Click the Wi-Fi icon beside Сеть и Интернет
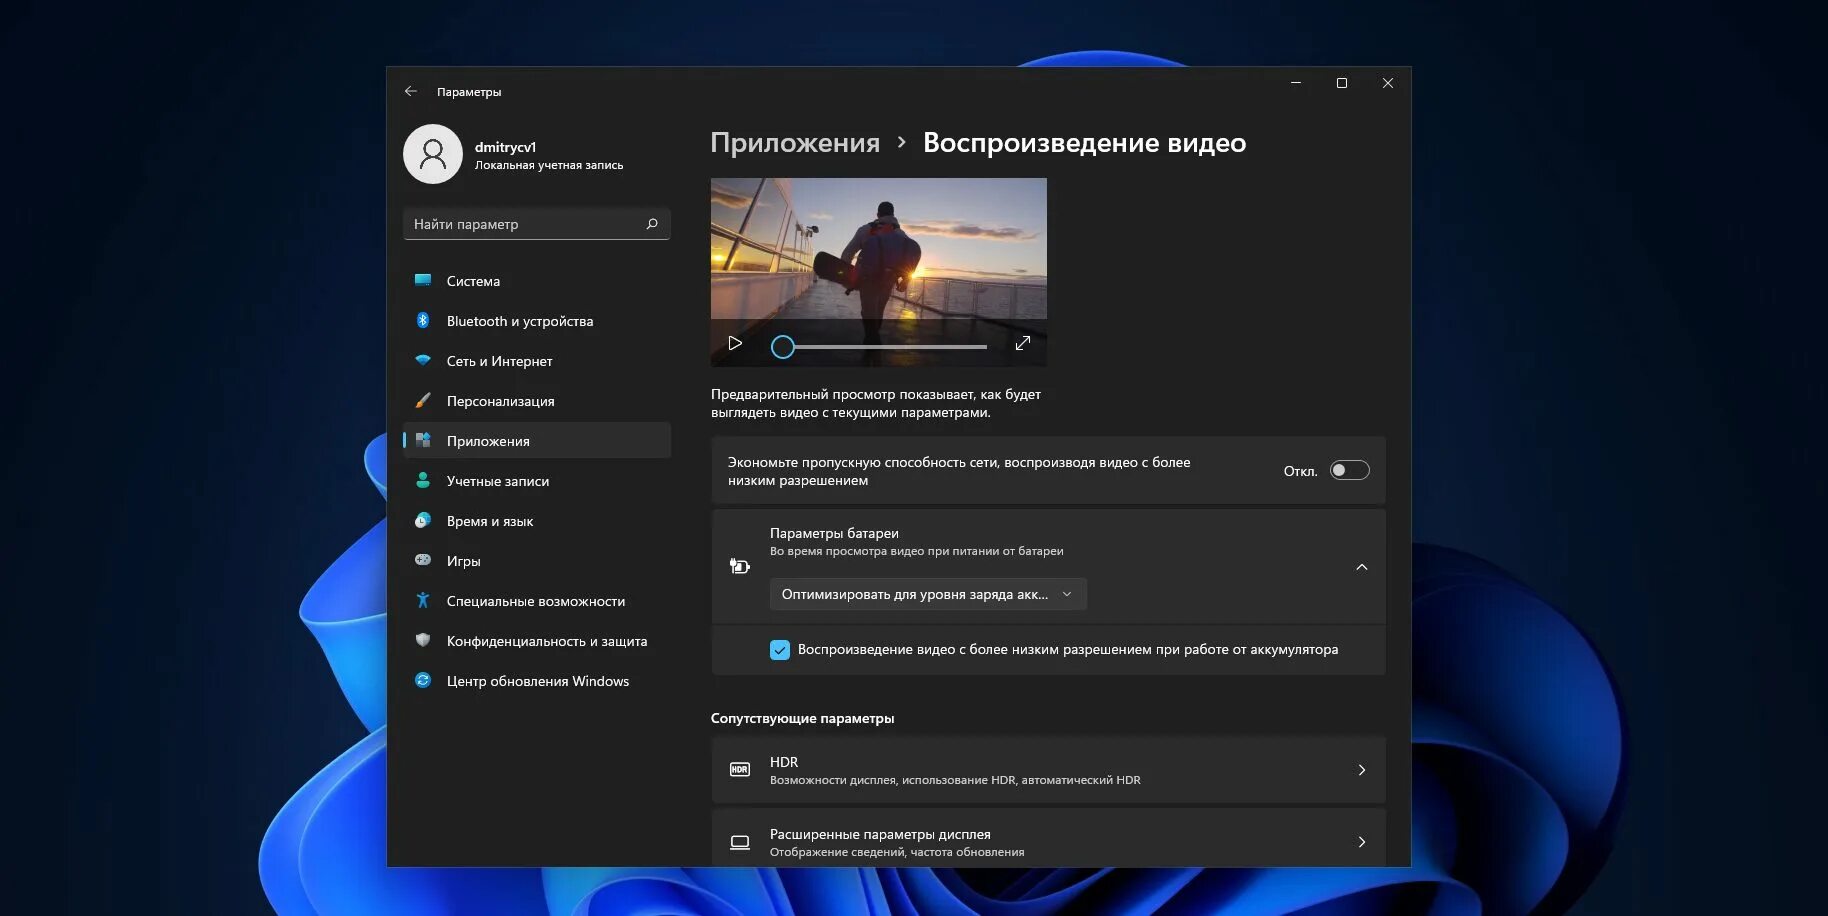This screenshot has width=1828, height=916. tap(423, 360)
